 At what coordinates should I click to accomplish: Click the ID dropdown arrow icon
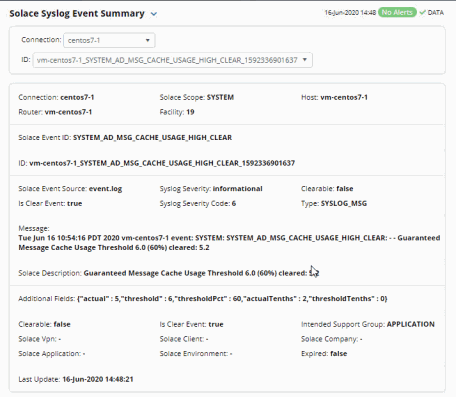[x=305, y=60]
